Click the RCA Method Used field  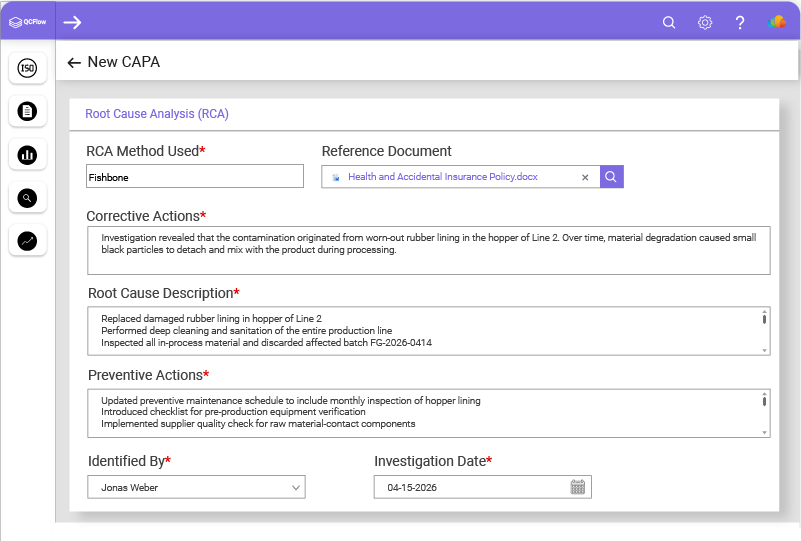195,176
